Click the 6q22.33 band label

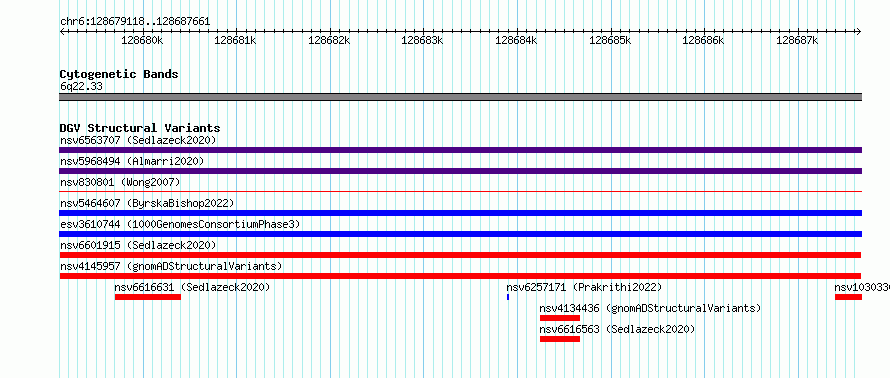tap(81, 87)
